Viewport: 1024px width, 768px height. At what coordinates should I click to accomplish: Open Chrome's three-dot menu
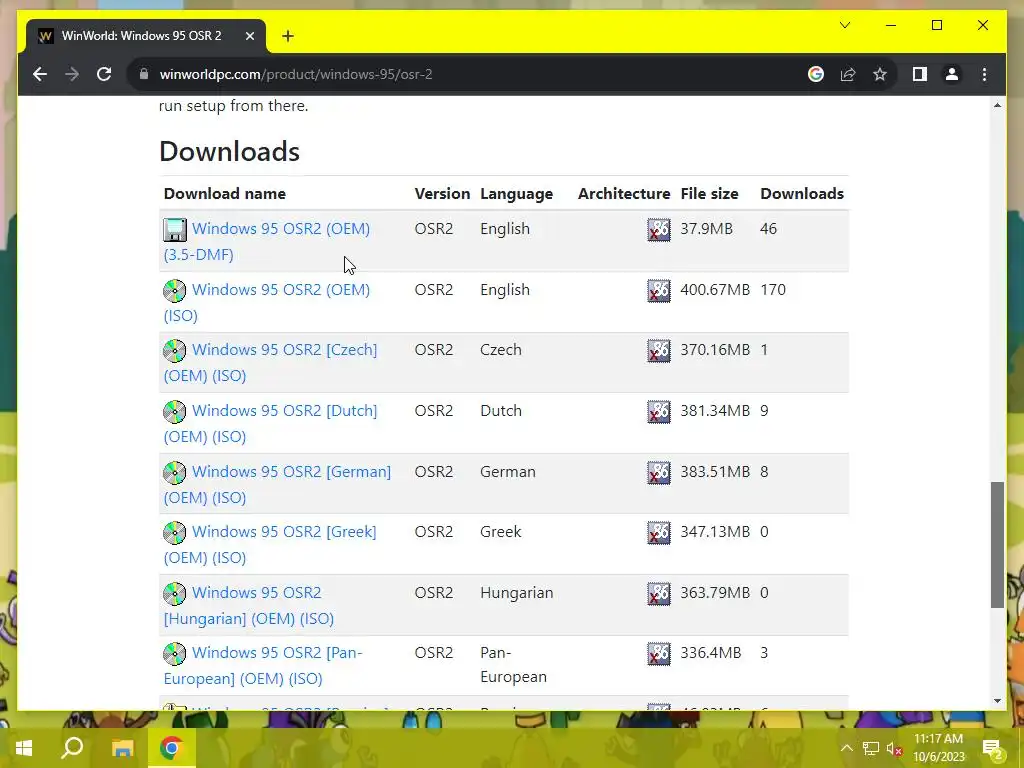click(x=984, y=74)
